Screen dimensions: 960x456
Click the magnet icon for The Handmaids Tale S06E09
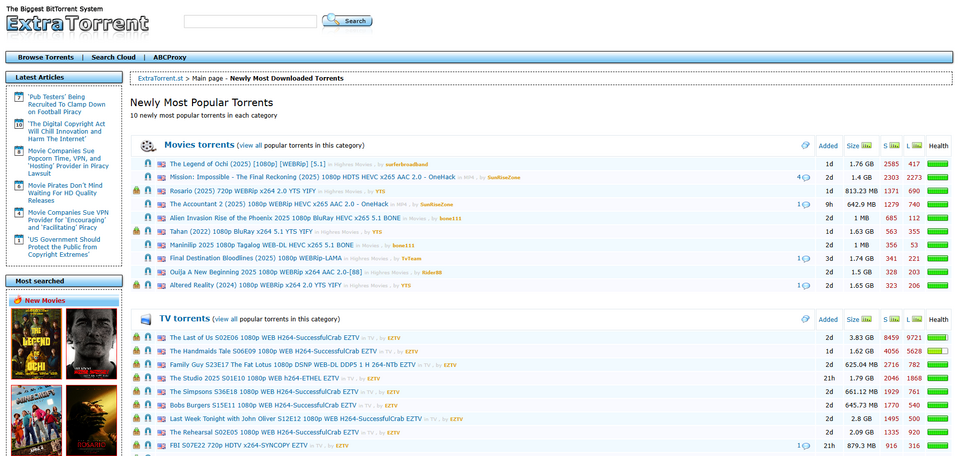pyautogui.click(x=148, y=351)
